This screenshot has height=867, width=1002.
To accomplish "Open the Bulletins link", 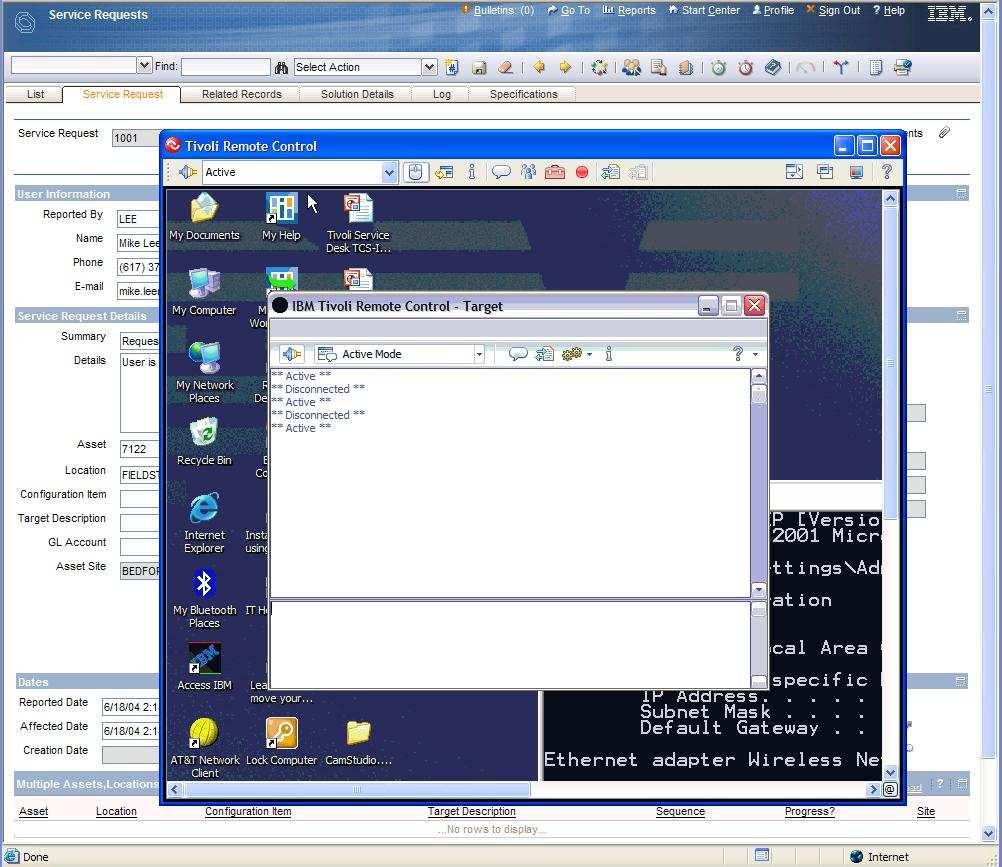I will click(504, 10).
